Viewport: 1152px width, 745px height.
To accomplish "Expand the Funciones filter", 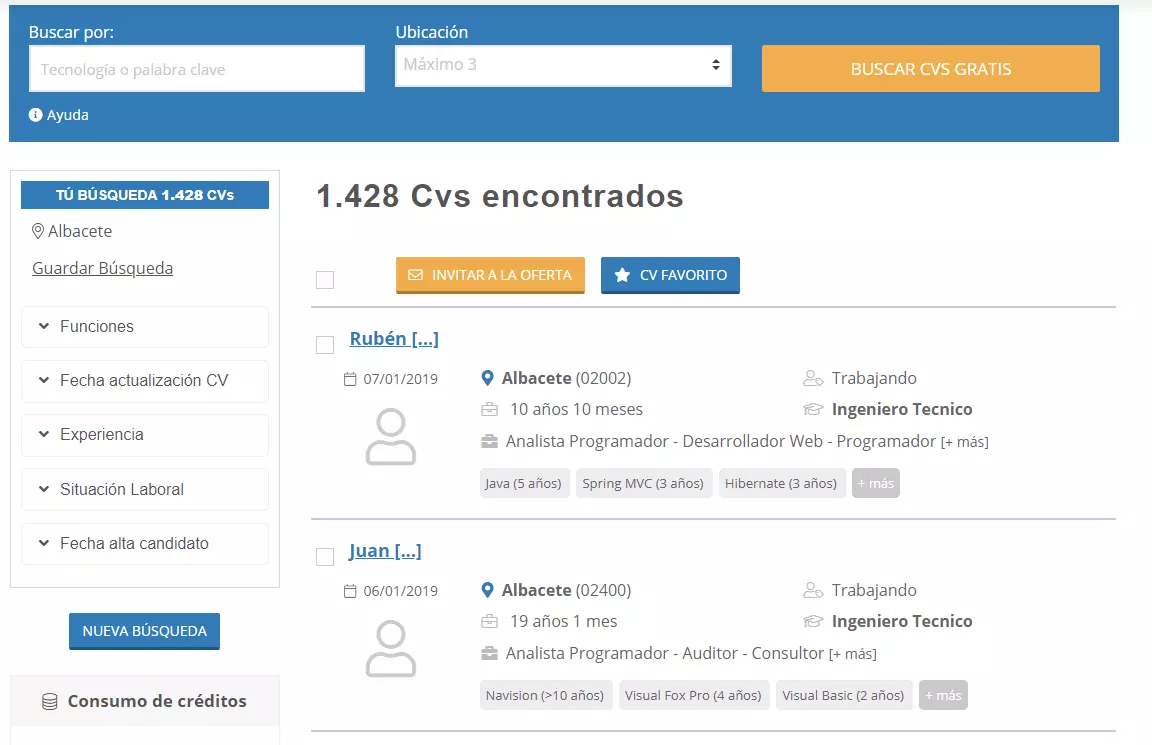I will point(144,326).
